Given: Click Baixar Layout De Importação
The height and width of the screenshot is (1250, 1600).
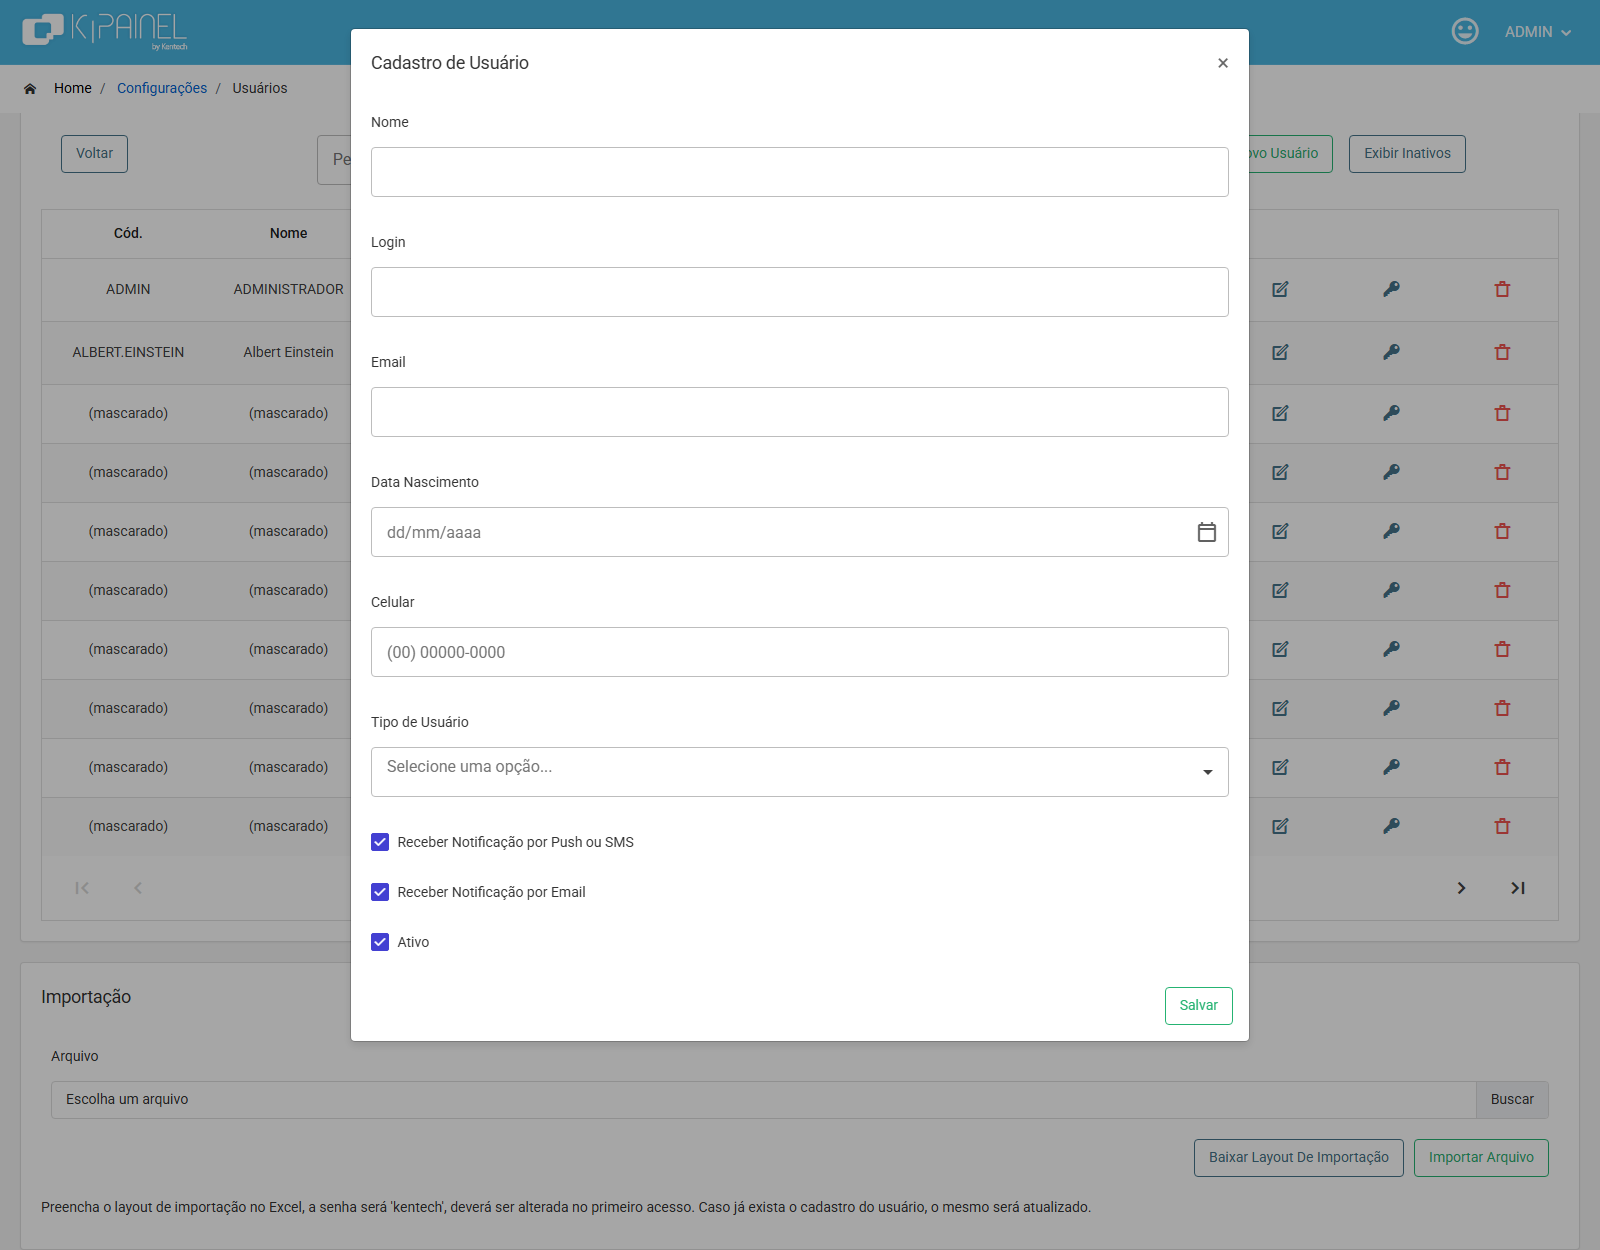Looking at the screenshot, I should point(1299,1158).
